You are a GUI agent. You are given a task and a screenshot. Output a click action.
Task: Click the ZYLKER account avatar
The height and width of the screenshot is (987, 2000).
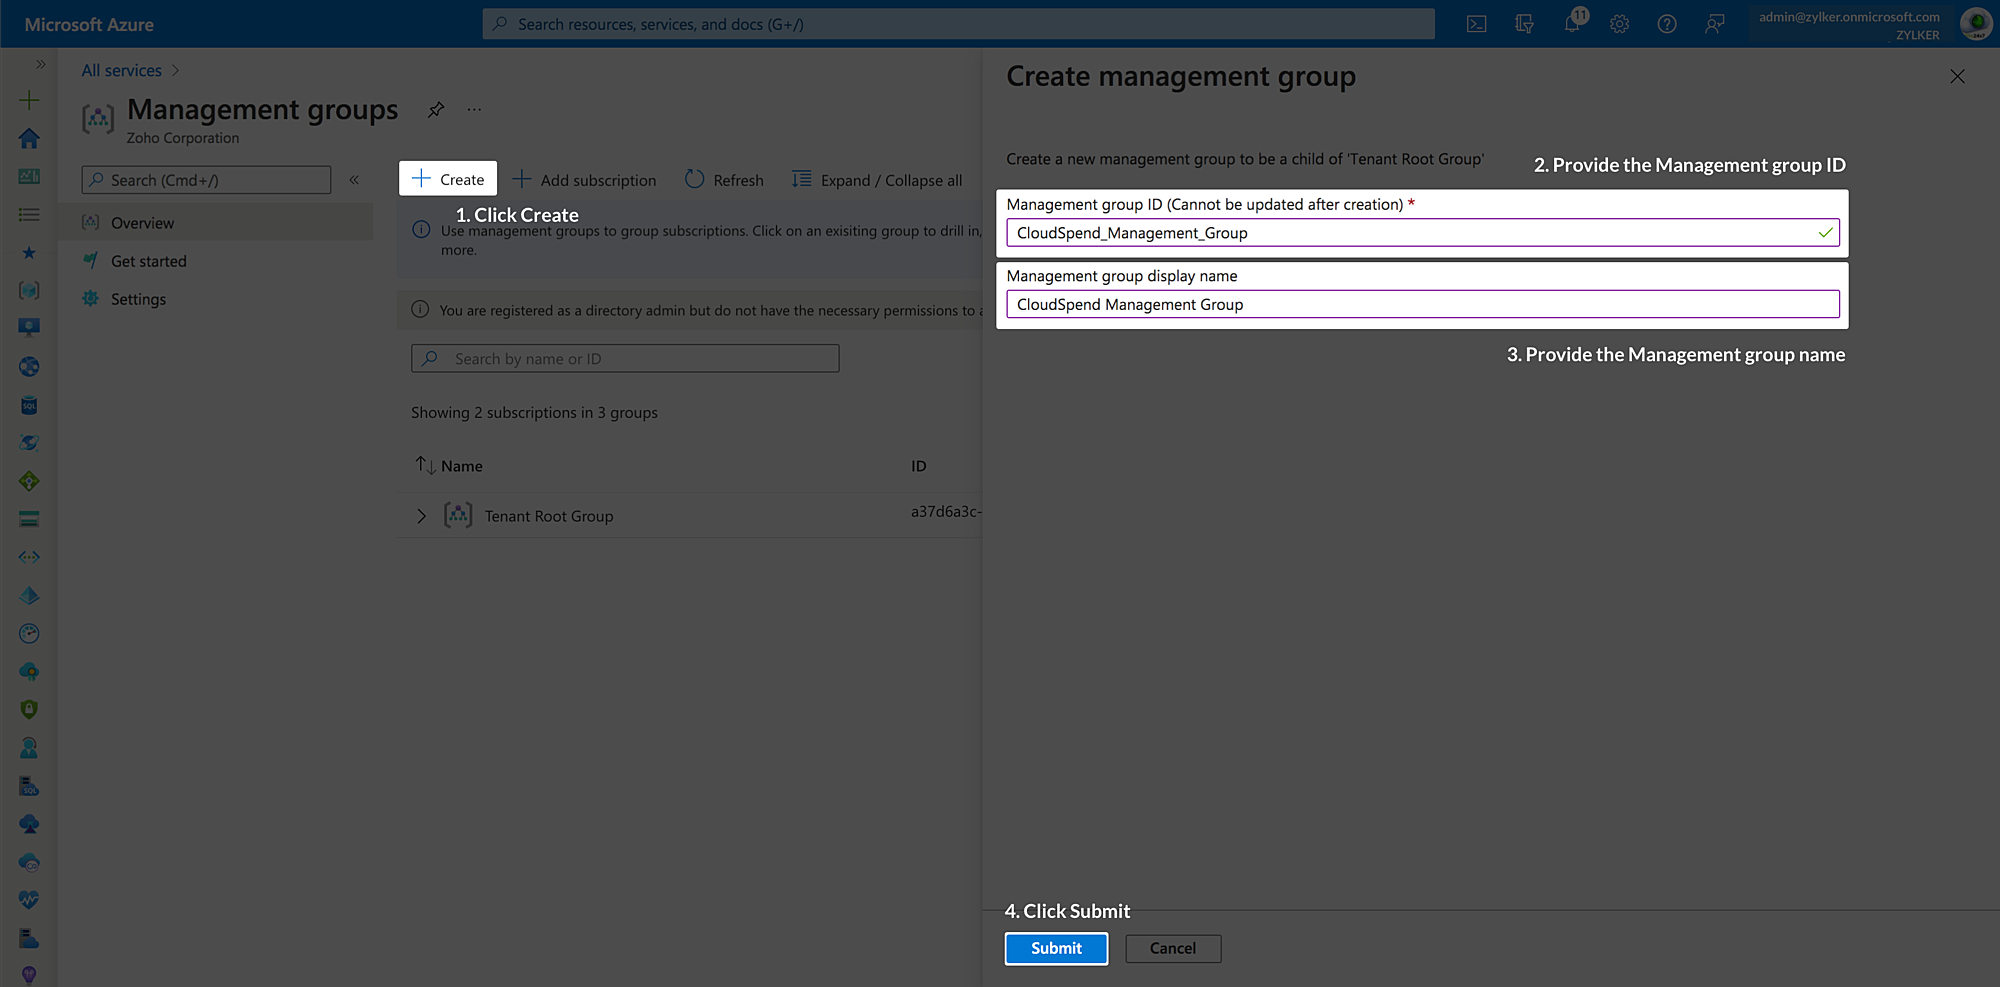1977,23
